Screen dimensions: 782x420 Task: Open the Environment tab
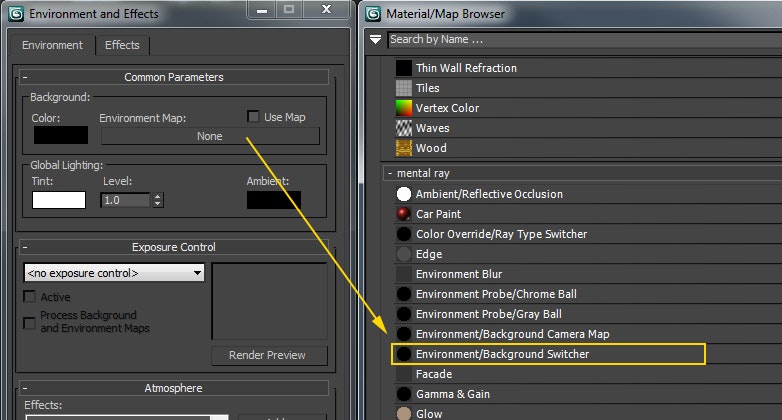(53, 45)
